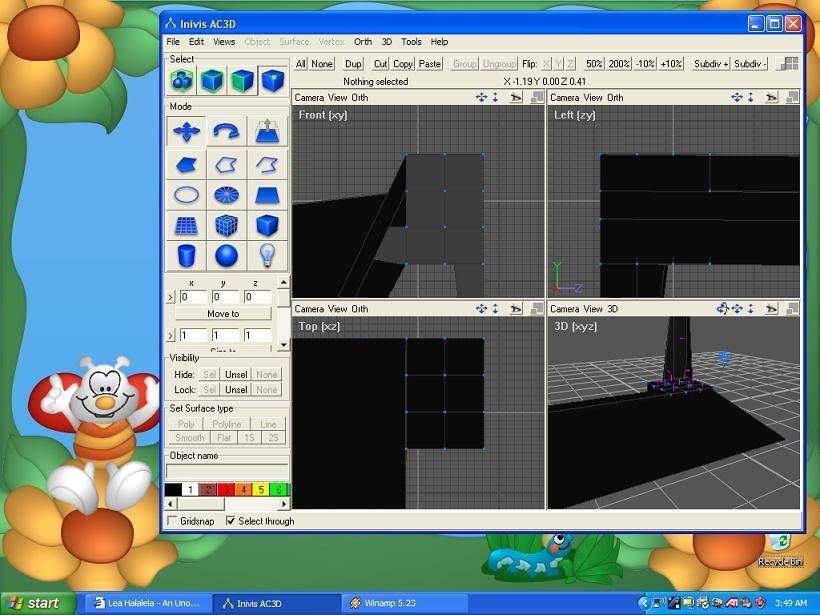Choose the open Line draw tool

[267, 165]
